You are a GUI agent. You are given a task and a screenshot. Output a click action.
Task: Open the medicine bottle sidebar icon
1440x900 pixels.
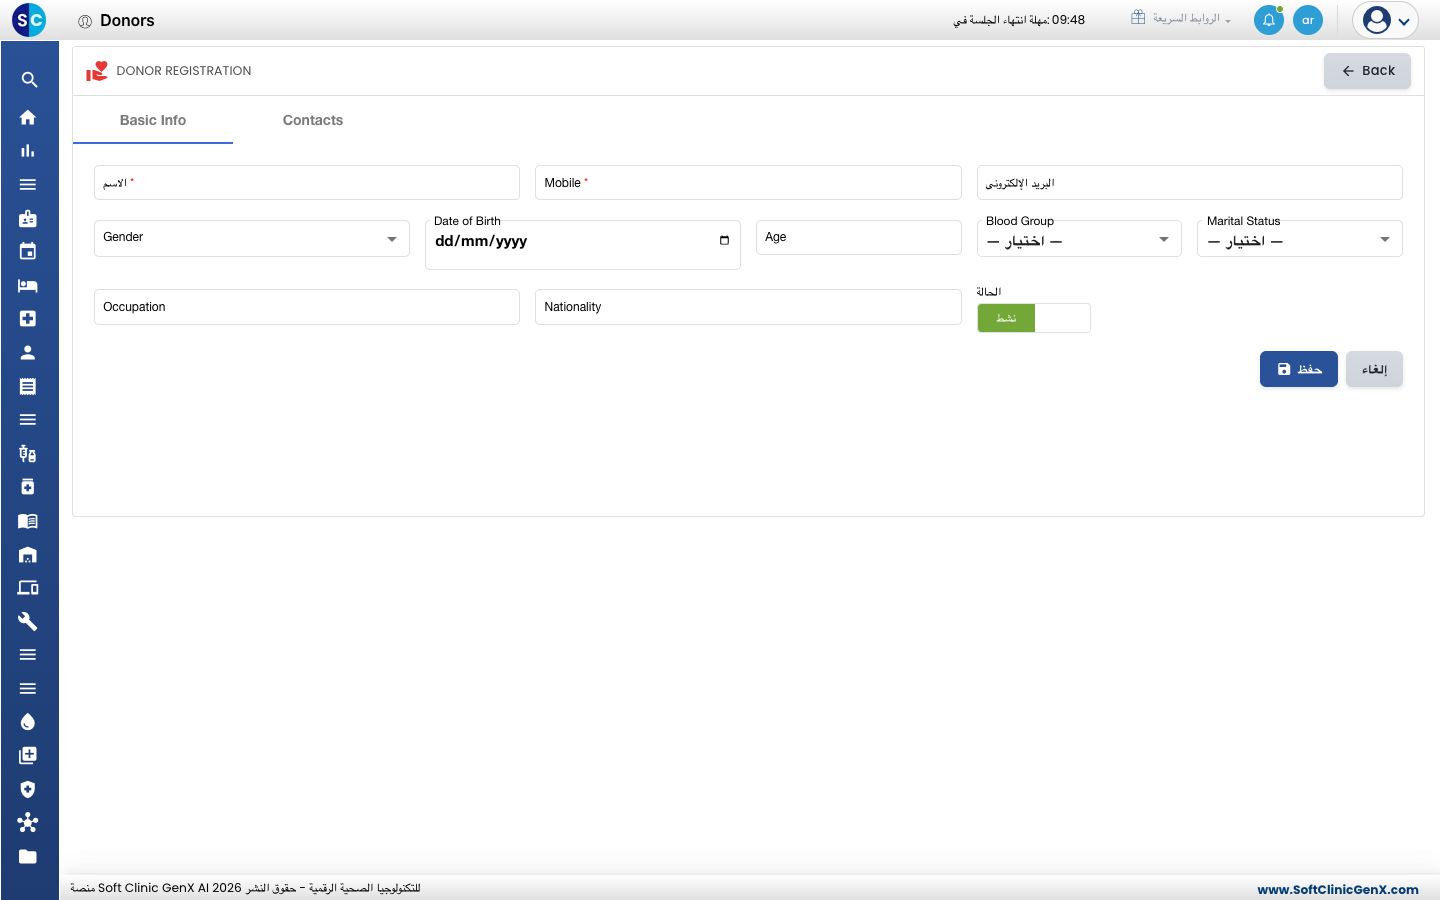click(28, 487)
